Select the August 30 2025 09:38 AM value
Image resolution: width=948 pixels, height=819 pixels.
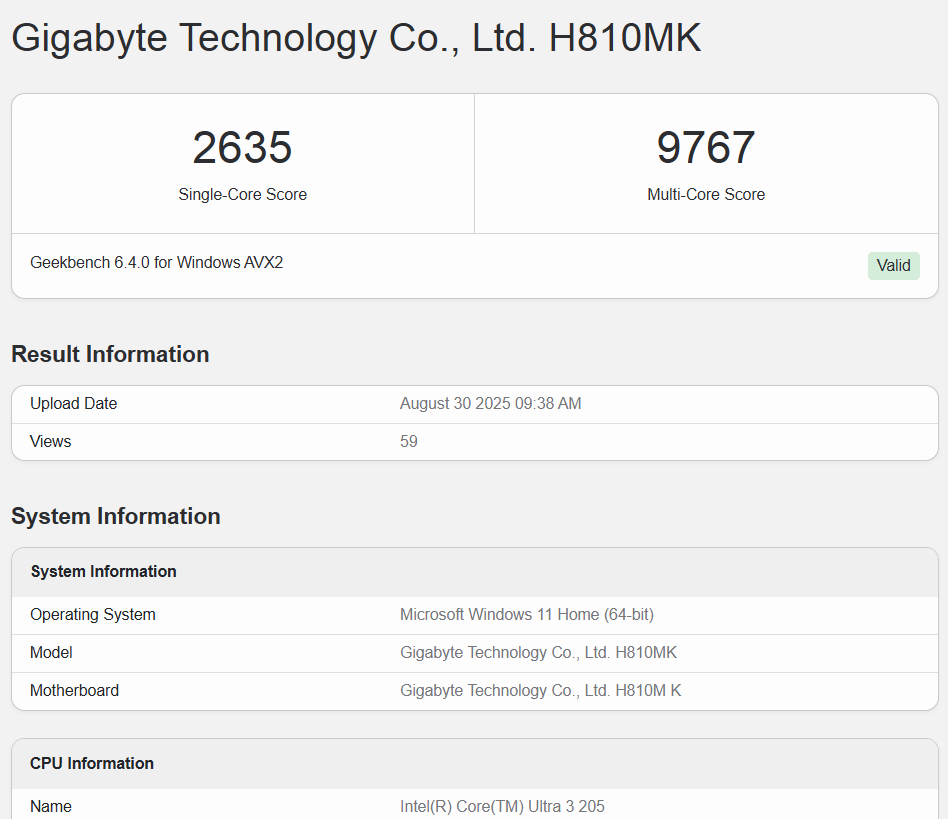(490, 404)
